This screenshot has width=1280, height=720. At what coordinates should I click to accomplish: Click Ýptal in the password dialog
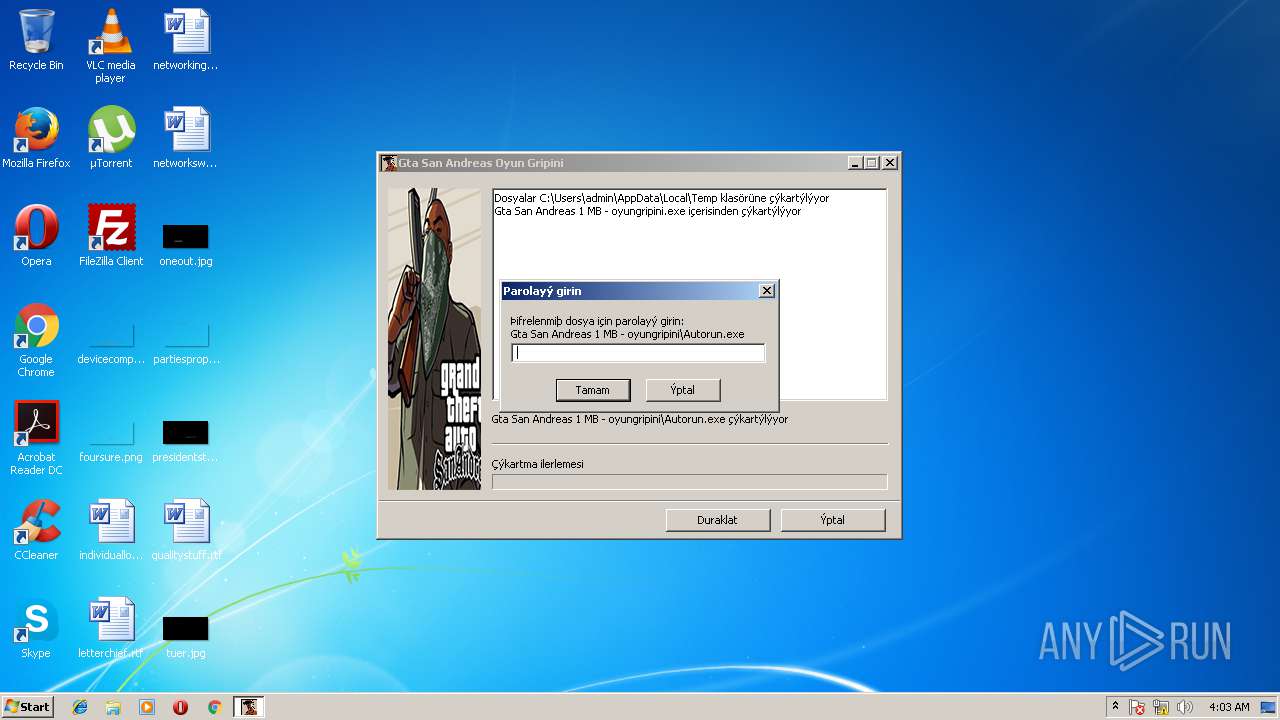point(683,390)
